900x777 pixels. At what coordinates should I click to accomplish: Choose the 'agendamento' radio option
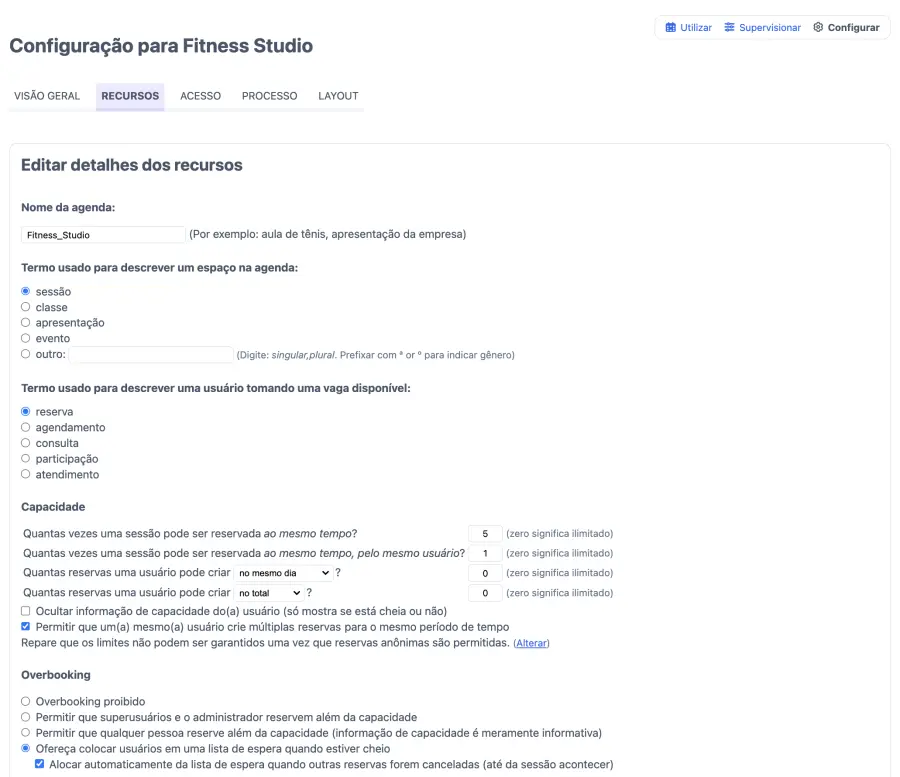coord(26,427)
